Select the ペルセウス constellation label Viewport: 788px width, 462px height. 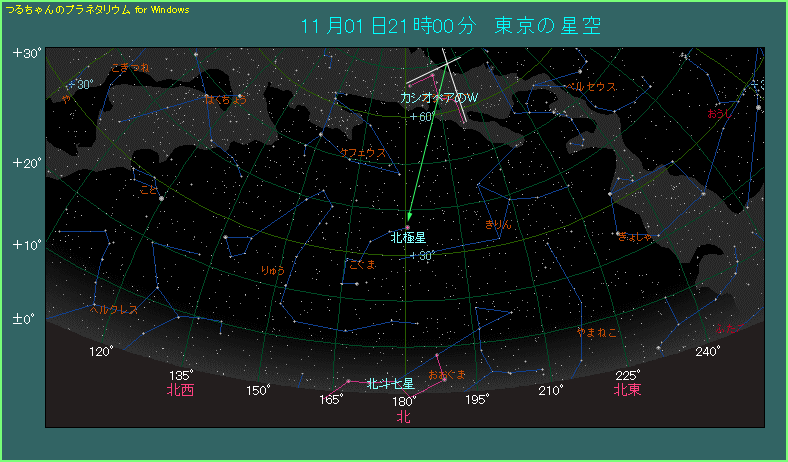(x=590, y=86)
